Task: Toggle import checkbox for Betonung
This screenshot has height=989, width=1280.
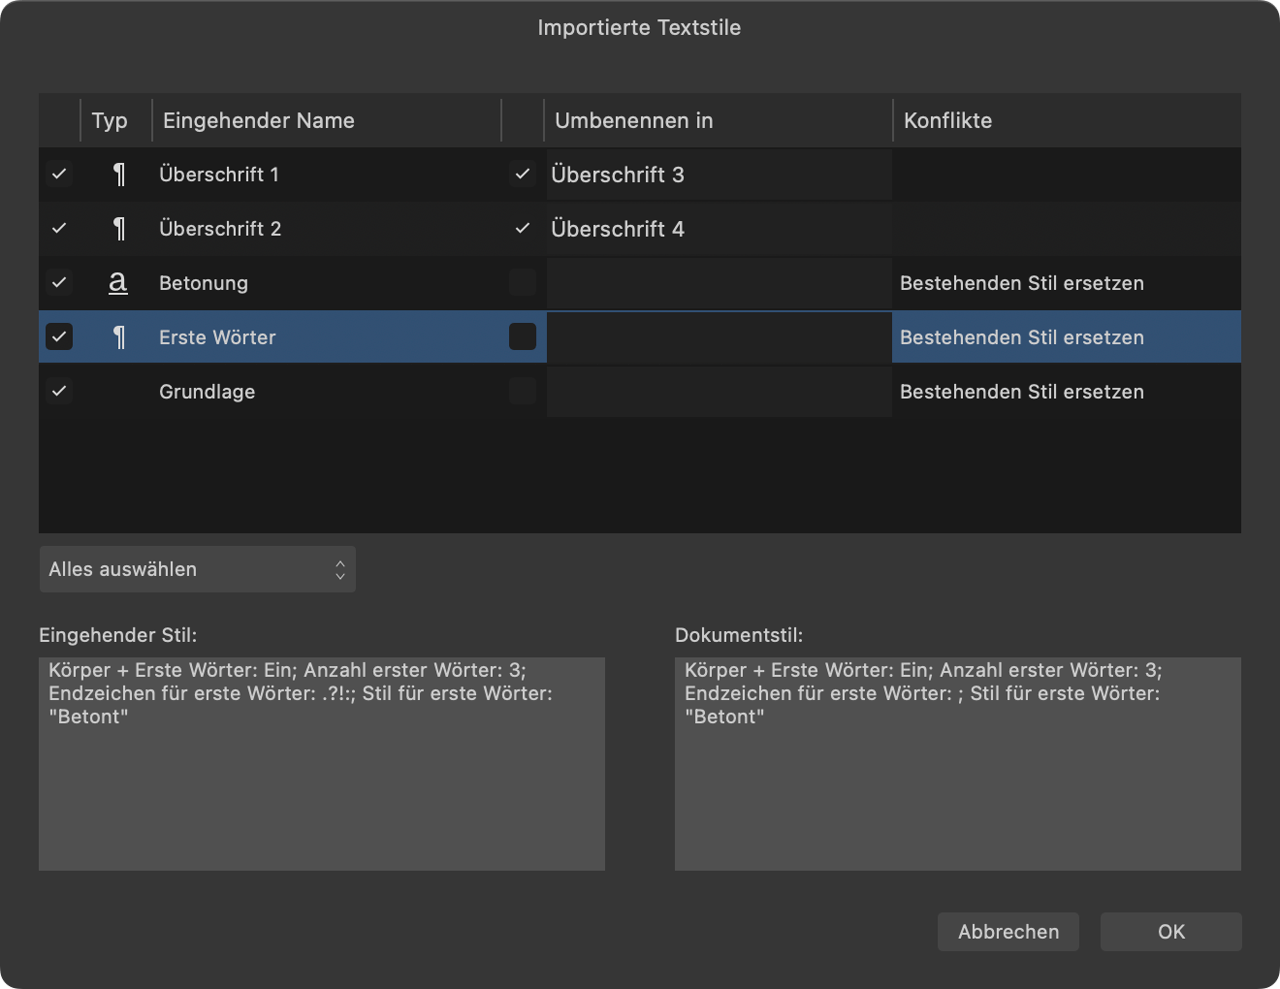Action: click(x=59, y=282)
